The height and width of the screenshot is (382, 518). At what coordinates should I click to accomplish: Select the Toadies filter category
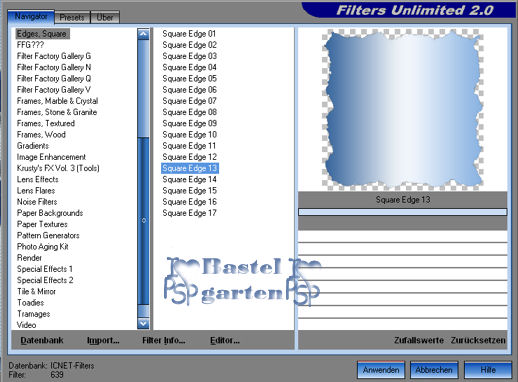[x=30, y=303]
